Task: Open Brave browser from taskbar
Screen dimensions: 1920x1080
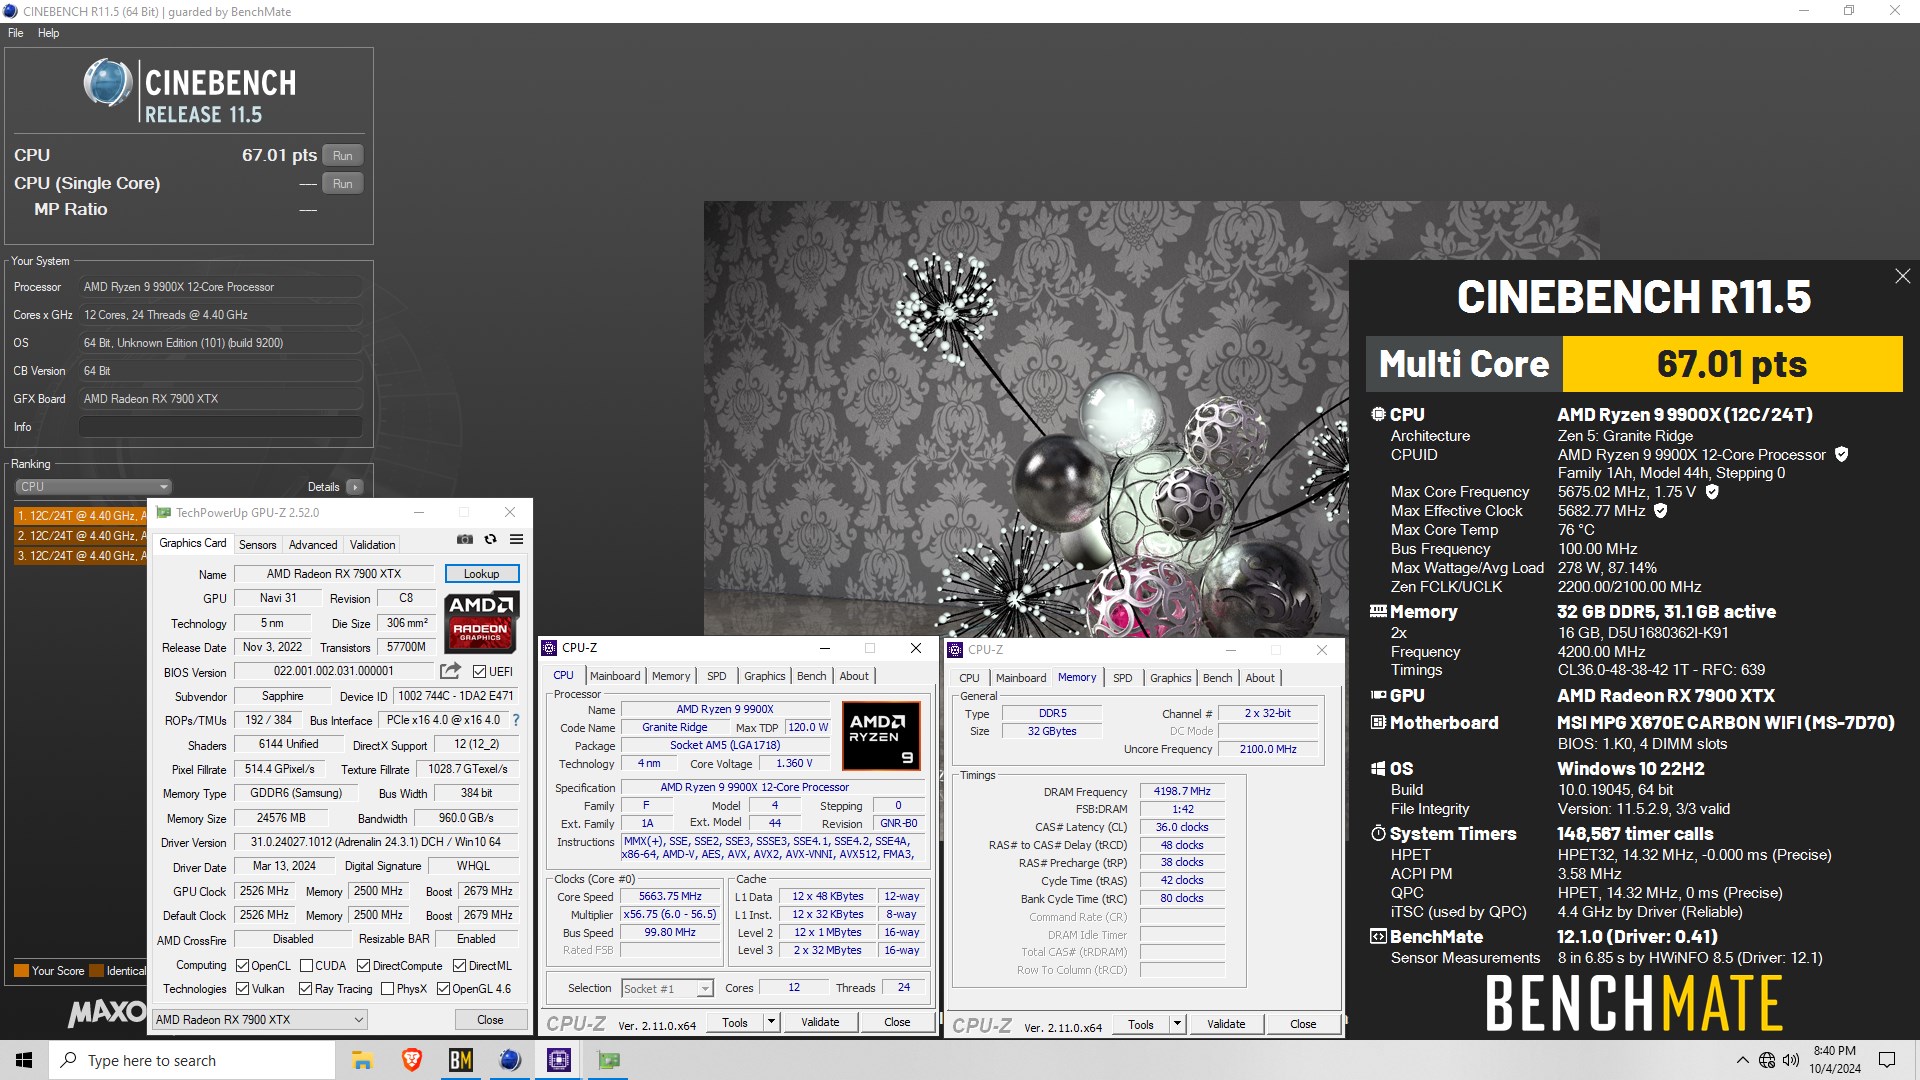Action: point(411,1060)
